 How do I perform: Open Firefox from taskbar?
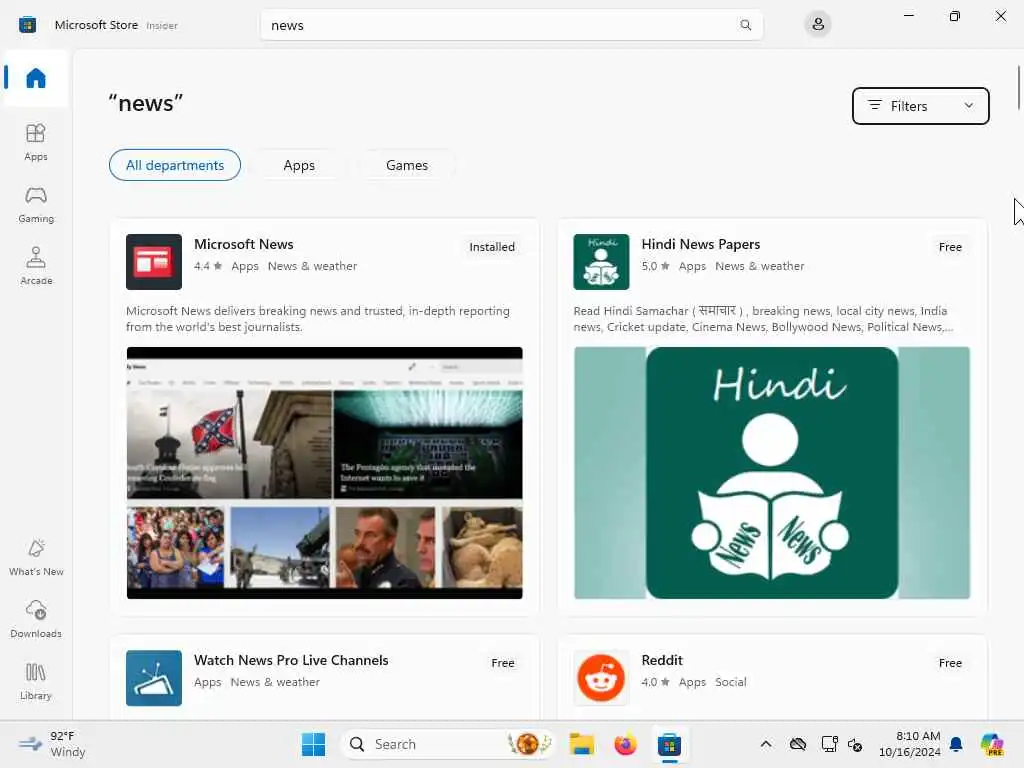point(626,744)
